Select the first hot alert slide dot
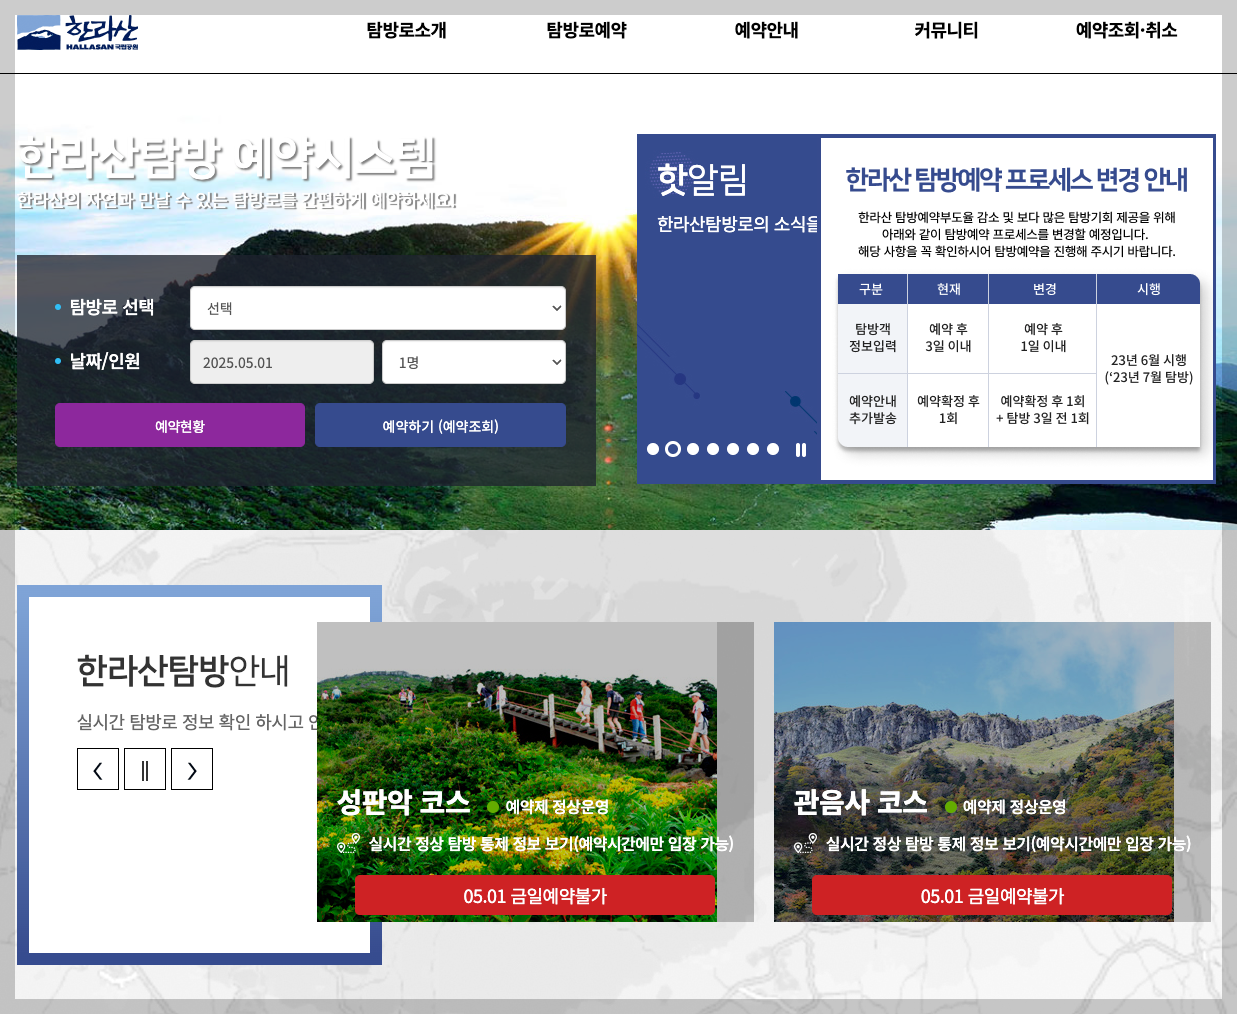Image resolution: width=1237 pixels, height=1014 pixels. tap(652, 449)
